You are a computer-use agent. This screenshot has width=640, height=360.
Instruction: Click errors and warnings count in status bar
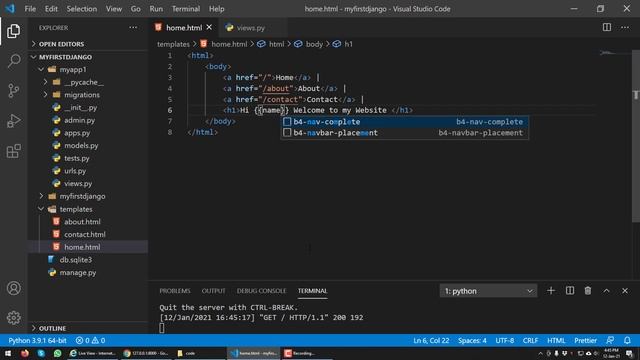coord(90,340)
